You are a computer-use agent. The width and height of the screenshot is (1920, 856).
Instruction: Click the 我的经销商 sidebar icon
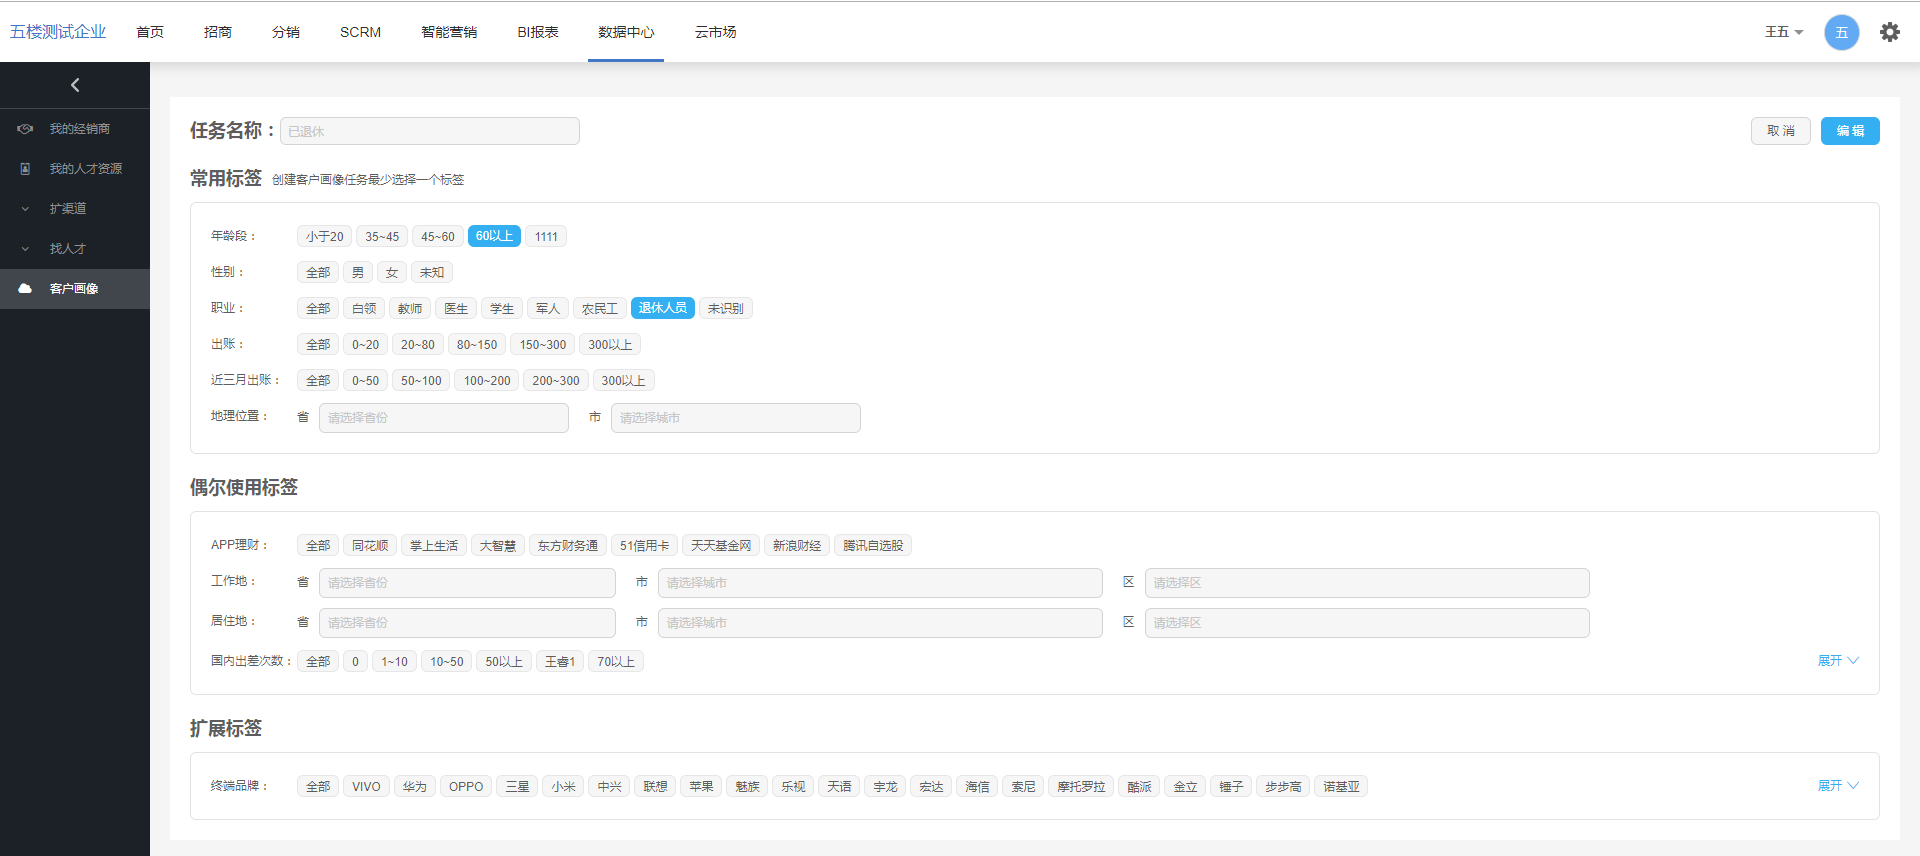26,129
